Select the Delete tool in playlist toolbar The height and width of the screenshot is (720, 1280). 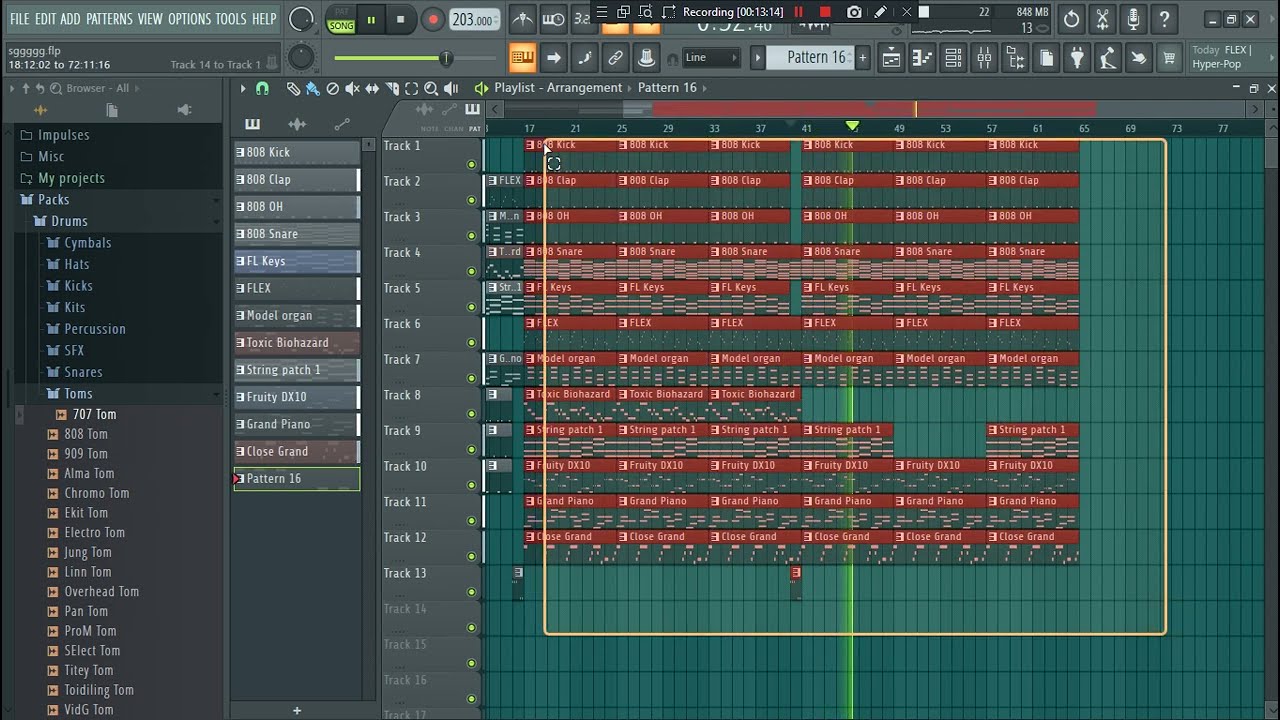pos(333,88)
